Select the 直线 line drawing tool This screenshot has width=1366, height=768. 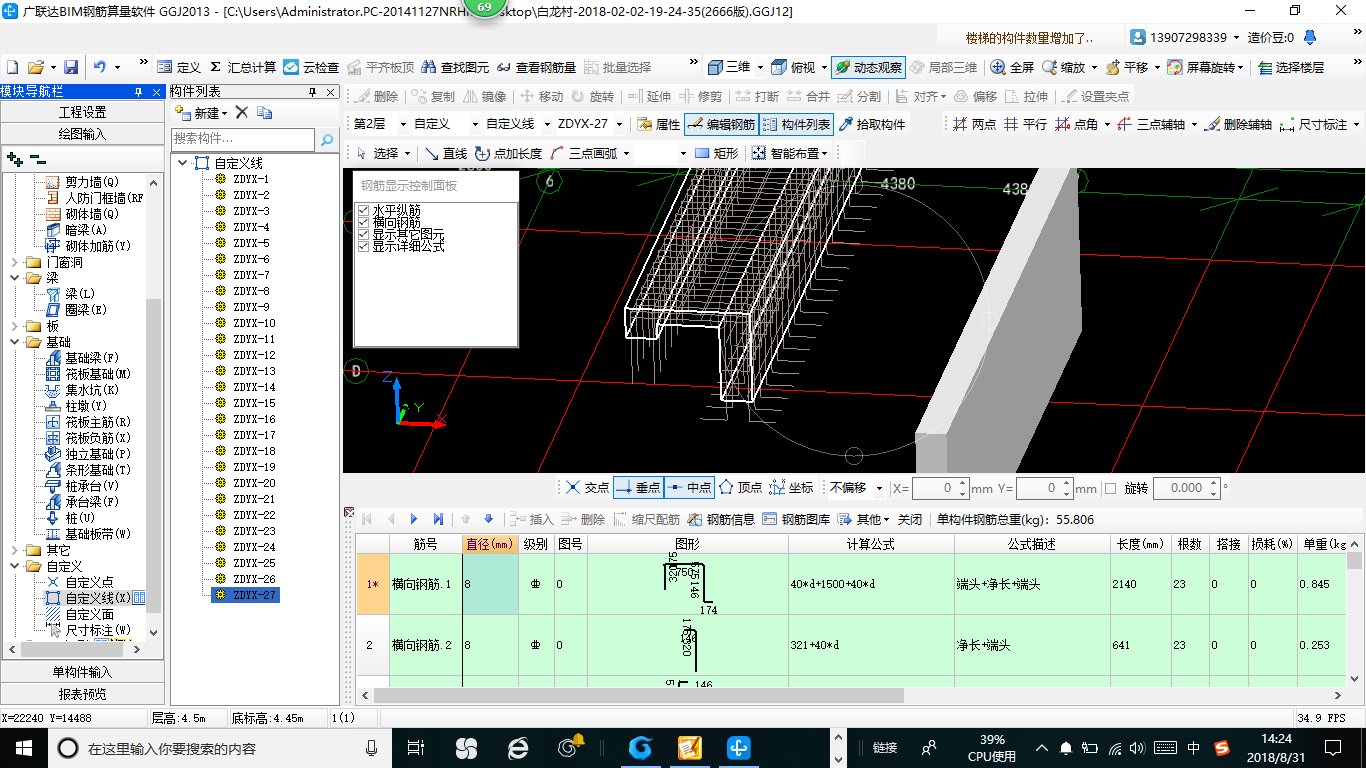(446, 153)
